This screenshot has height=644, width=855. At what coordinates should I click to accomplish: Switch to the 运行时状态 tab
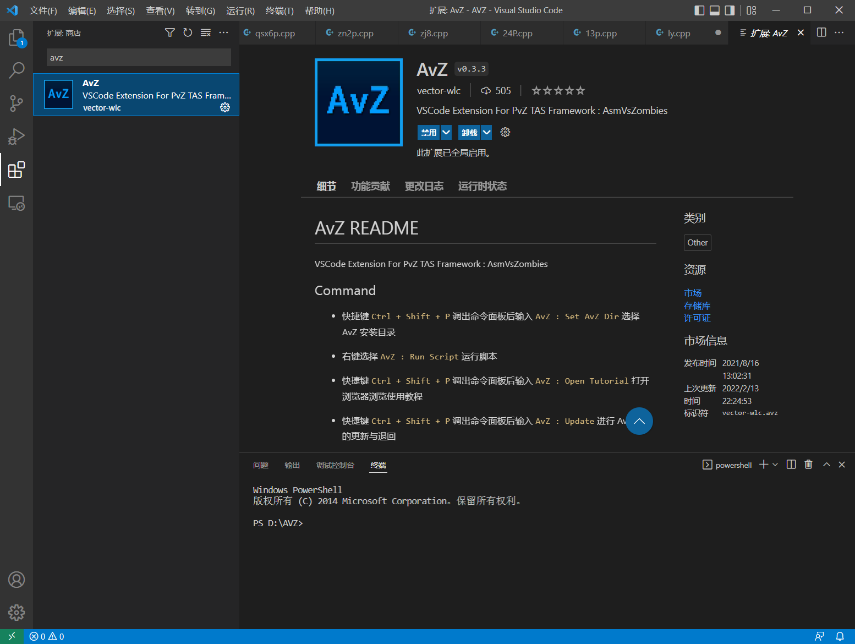(482, 186)
